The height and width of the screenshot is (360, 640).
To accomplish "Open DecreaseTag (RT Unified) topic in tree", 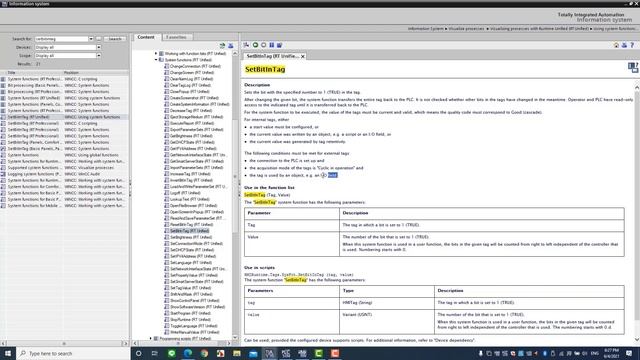I will (x=191, y=111).
